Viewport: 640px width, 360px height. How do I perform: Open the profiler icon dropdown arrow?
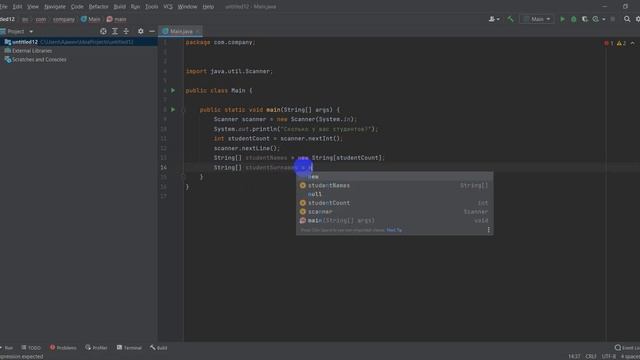tap(604, 19)
